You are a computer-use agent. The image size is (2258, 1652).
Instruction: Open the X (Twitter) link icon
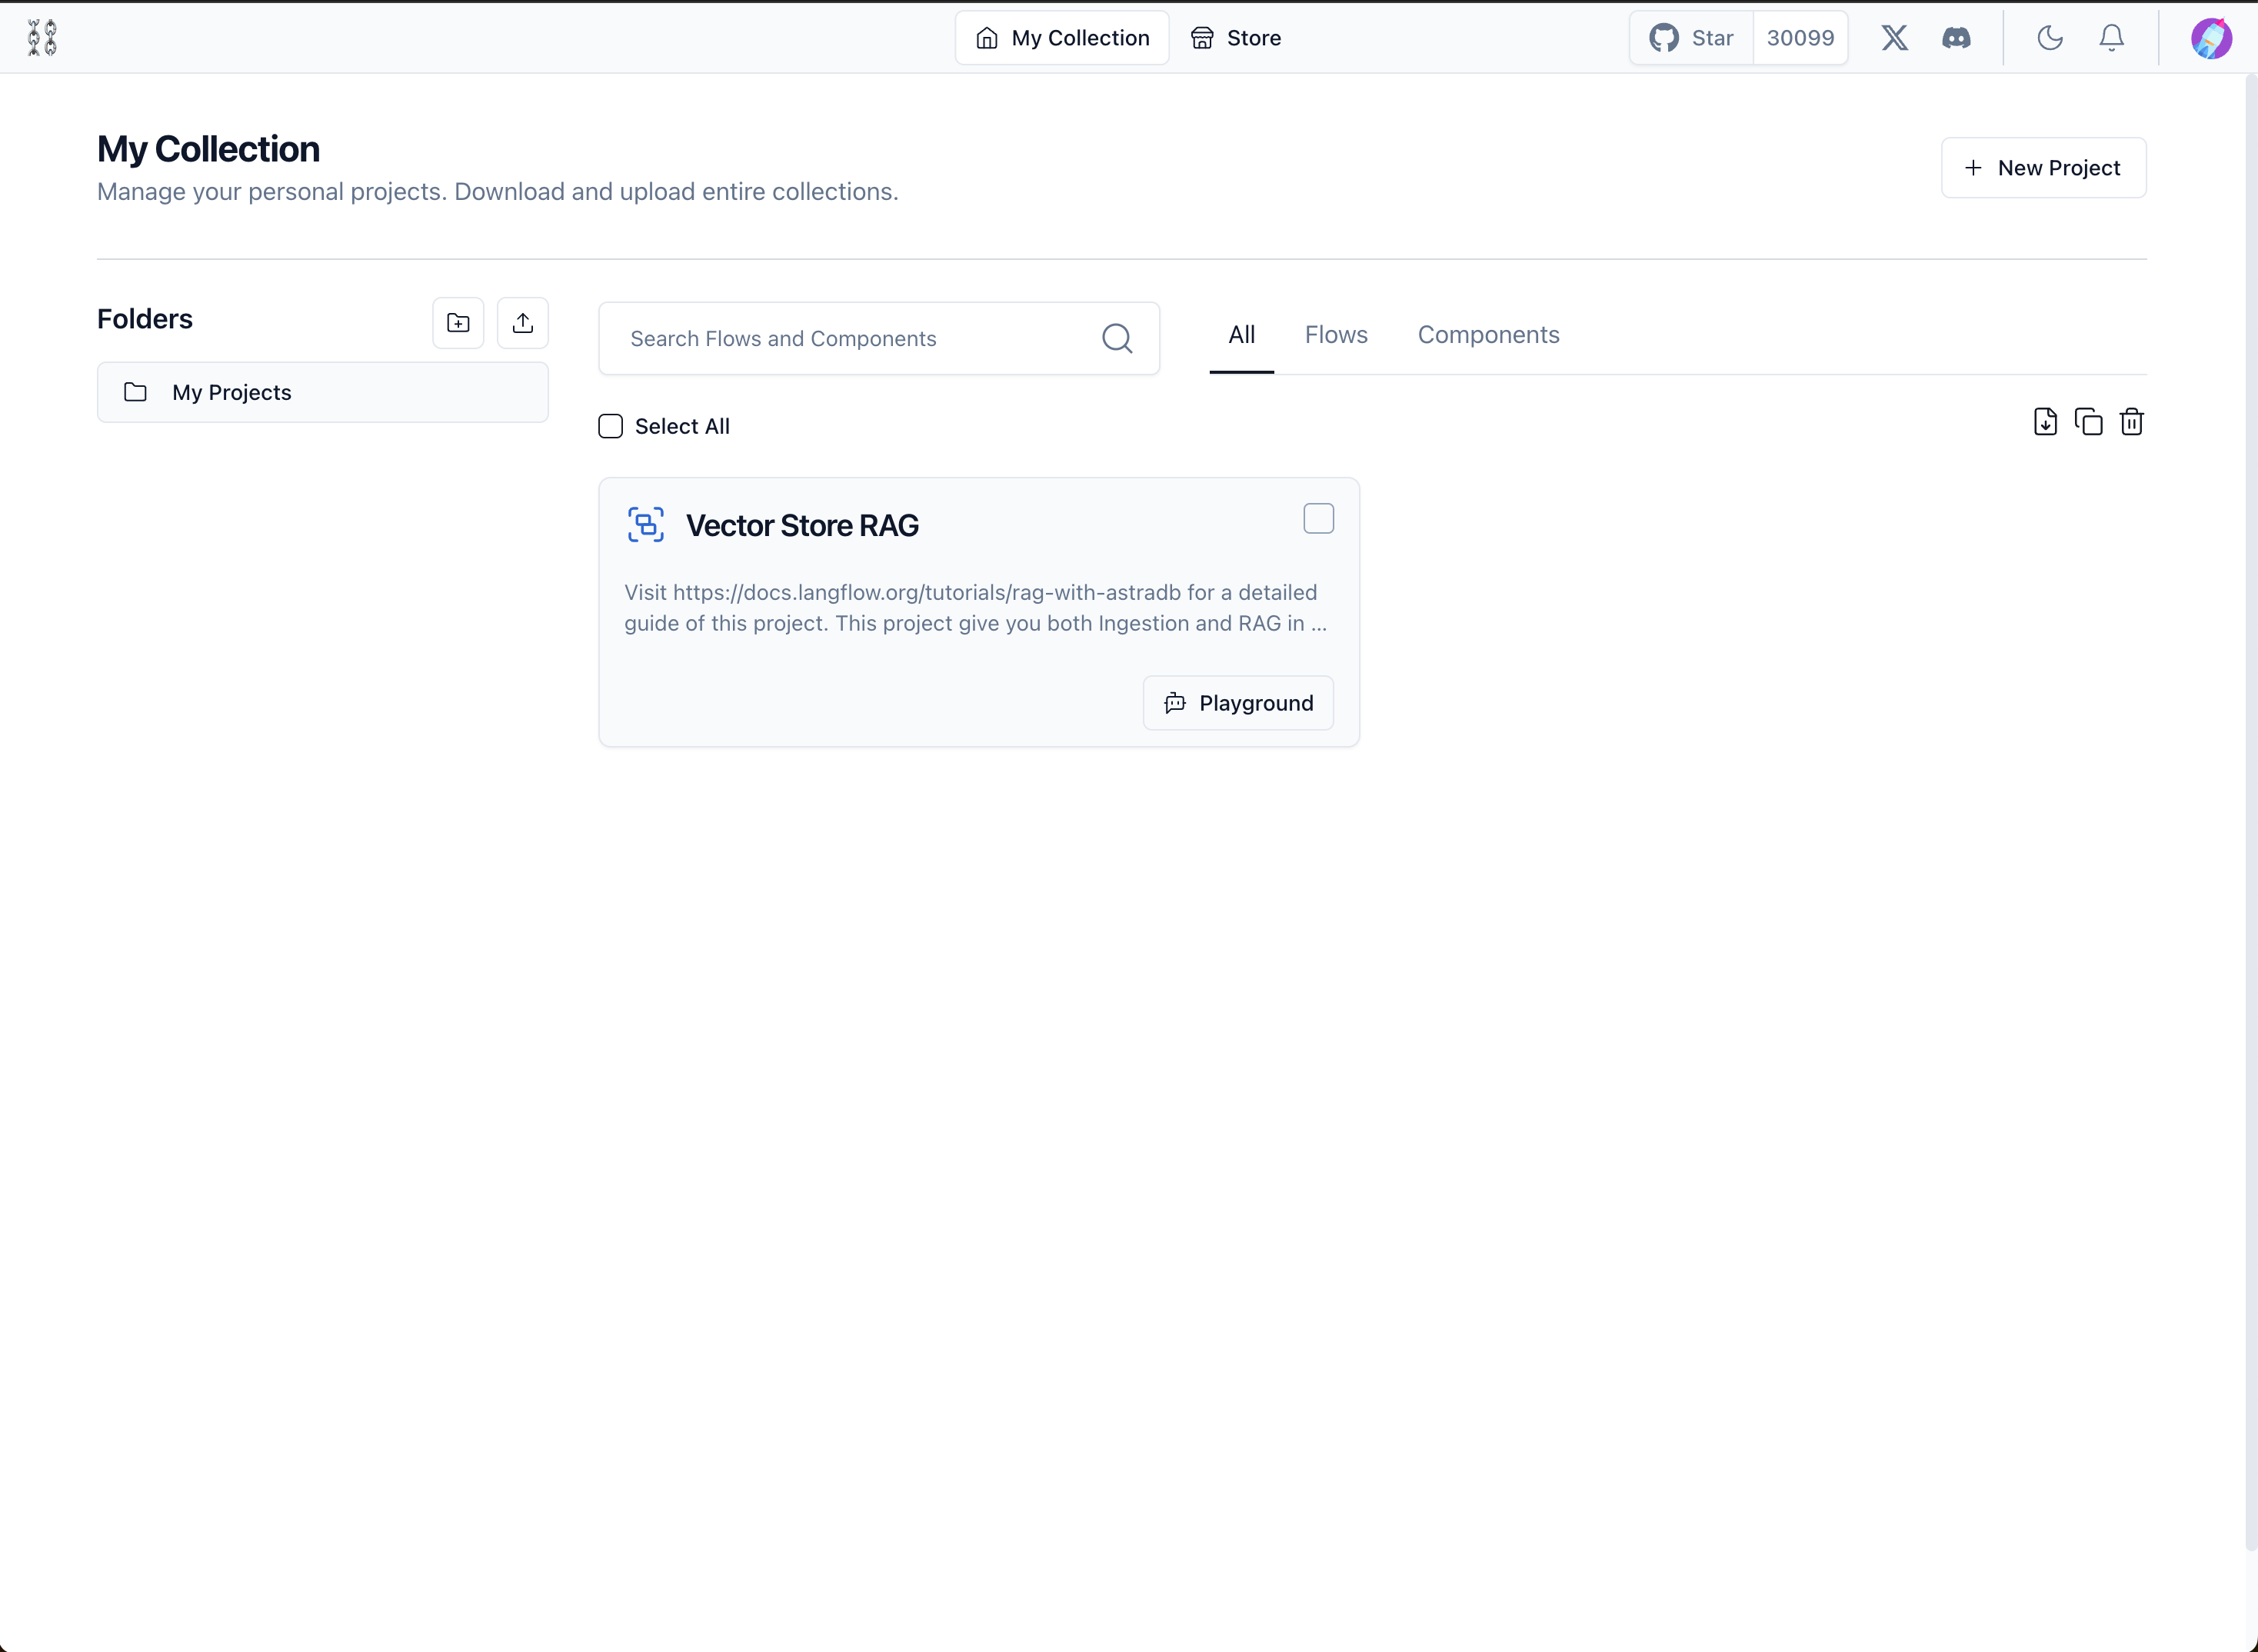tap(1894, 38)
